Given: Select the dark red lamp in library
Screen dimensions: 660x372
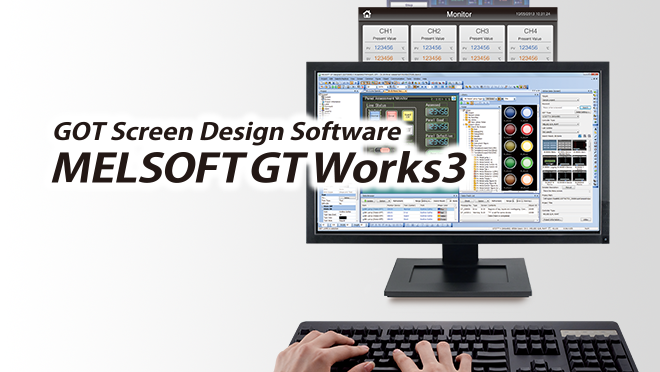Looking at the screenshot, I should tap(510, 130).
